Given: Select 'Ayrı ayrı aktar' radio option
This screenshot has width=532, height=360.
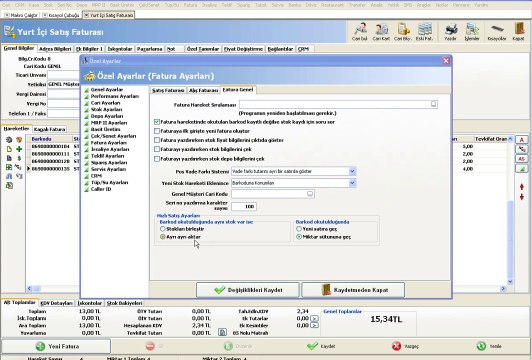Looking at the screenshot, I should point(163,237).
